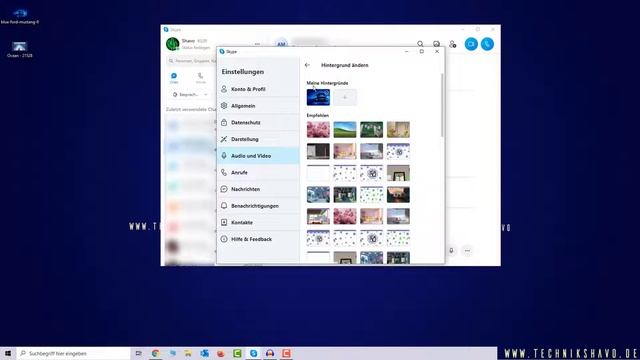Image resolution: width=640 pixels, height=360 pixels.
Task: Start an audio call in Skype main window
Action: click(487, 44)
